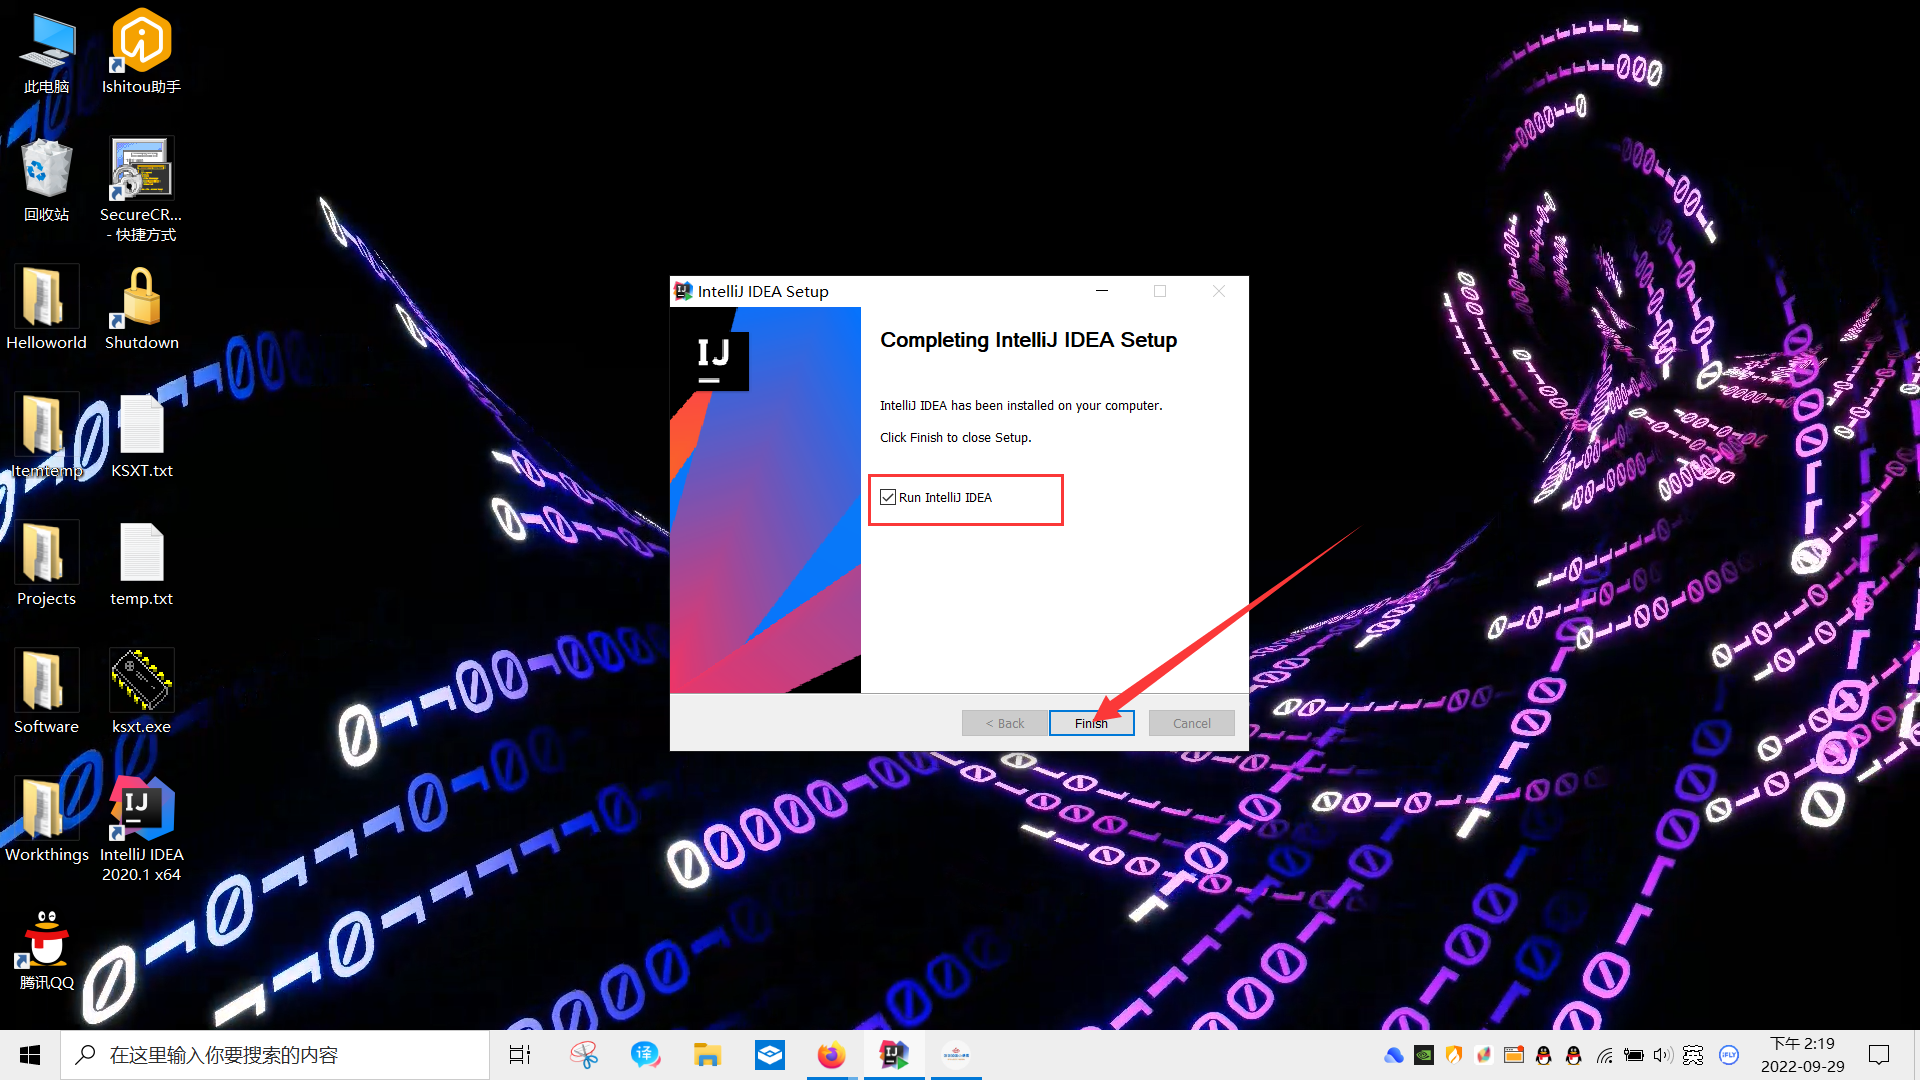
Task: Open the Task View taskbar button
Action: 520,1055
